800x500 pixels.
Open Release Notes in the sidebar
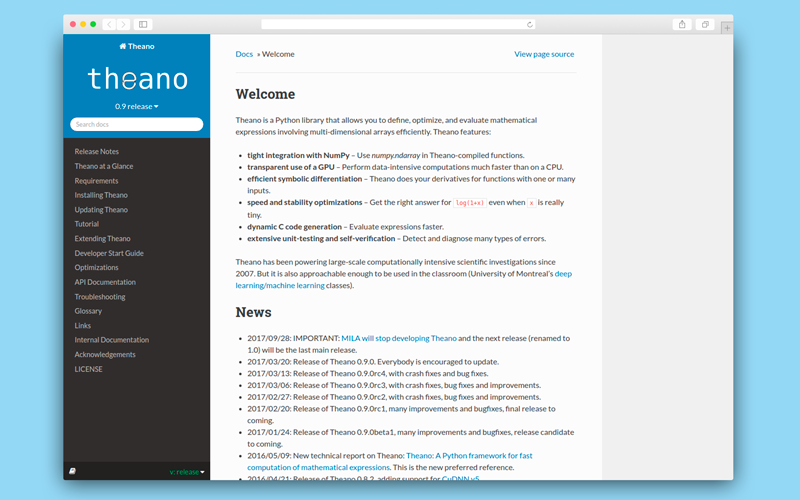(x=96, y=152)
